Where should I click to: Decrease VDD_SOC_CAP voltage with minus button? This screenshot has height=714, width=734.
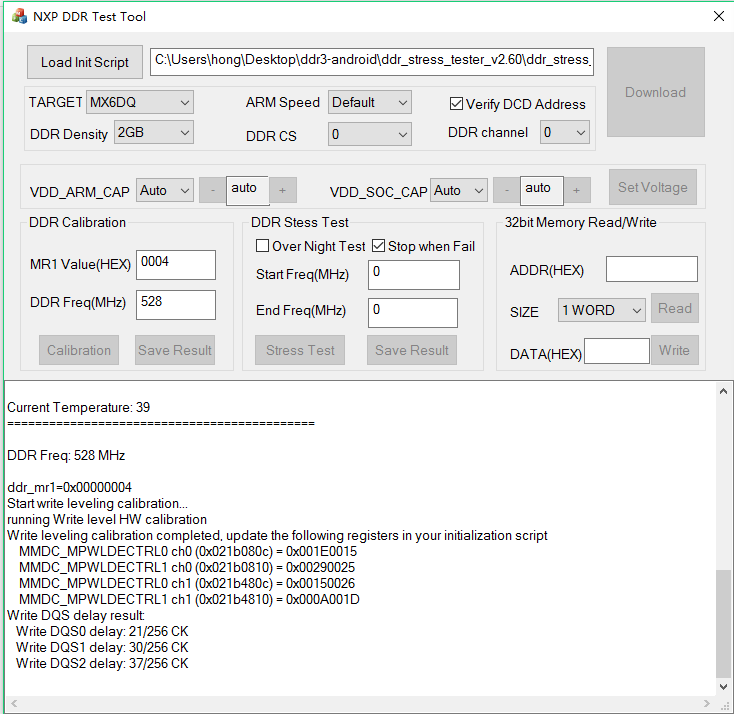(506, 190)
